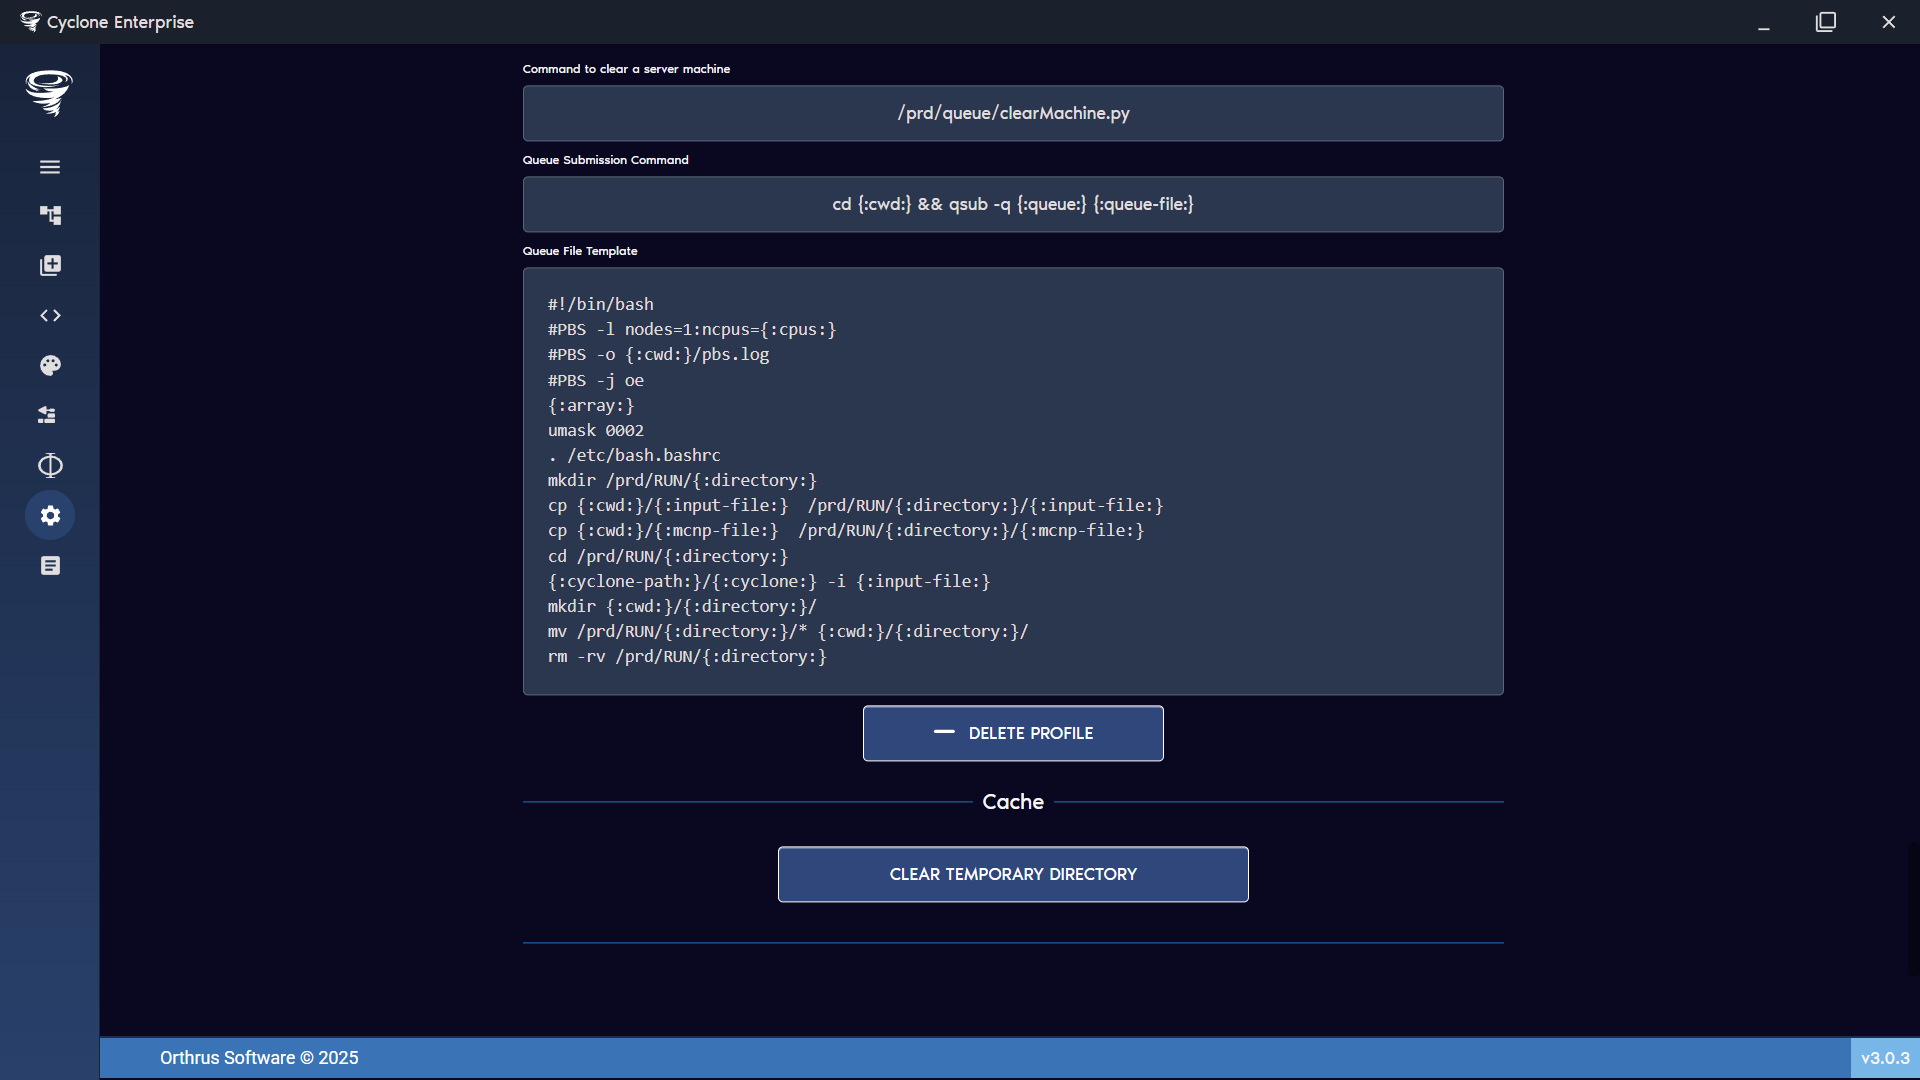Click CLEAR TEMPORARY DIRECTORY
This screenshot has height=1080, width=1920.
(x=1012, y=874)
